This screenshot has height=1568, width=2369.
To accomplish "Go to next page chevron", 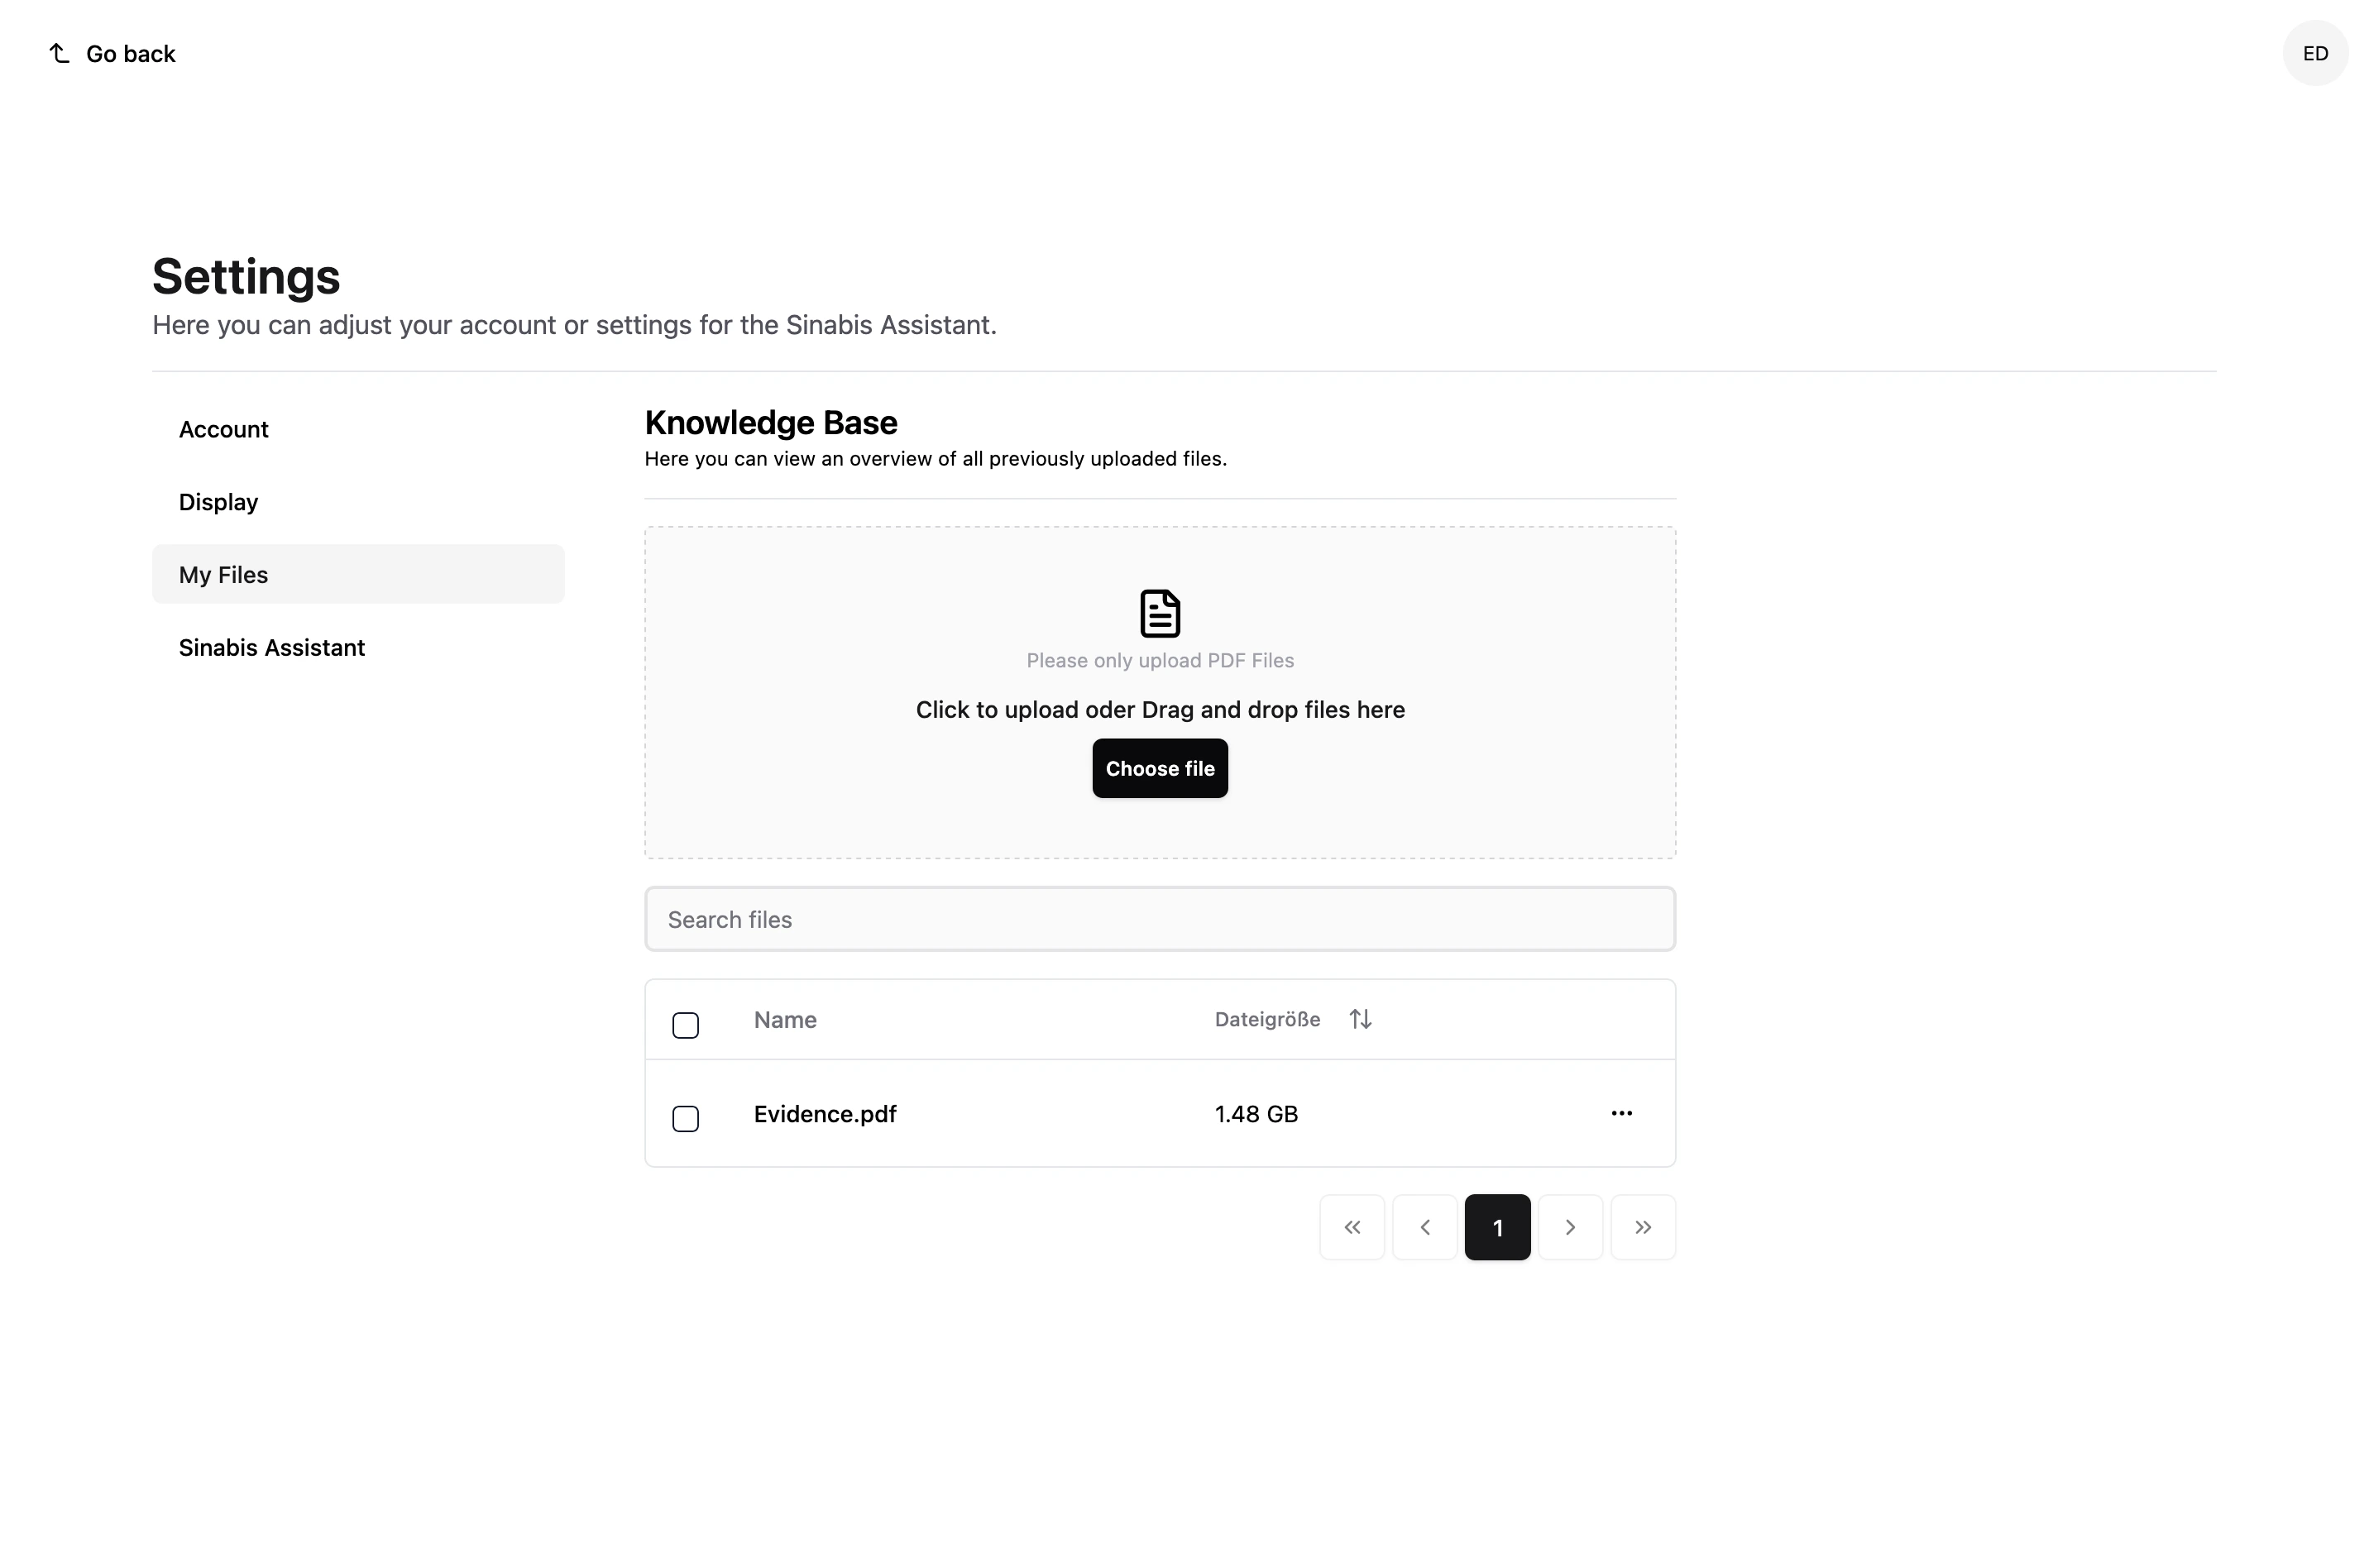I will coord(1569,1227).
